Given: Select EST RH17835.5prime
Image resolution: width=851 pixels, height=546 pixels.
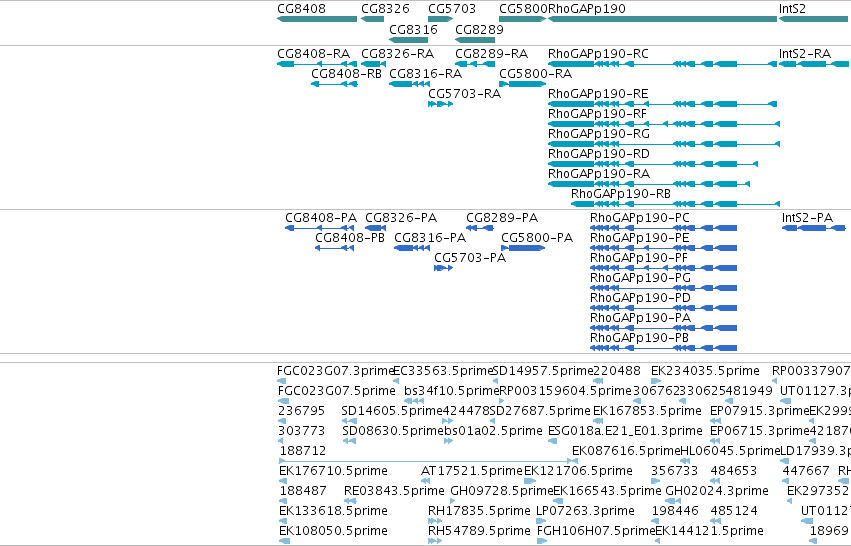Looking at the screenshot, I should click(435, 521).
